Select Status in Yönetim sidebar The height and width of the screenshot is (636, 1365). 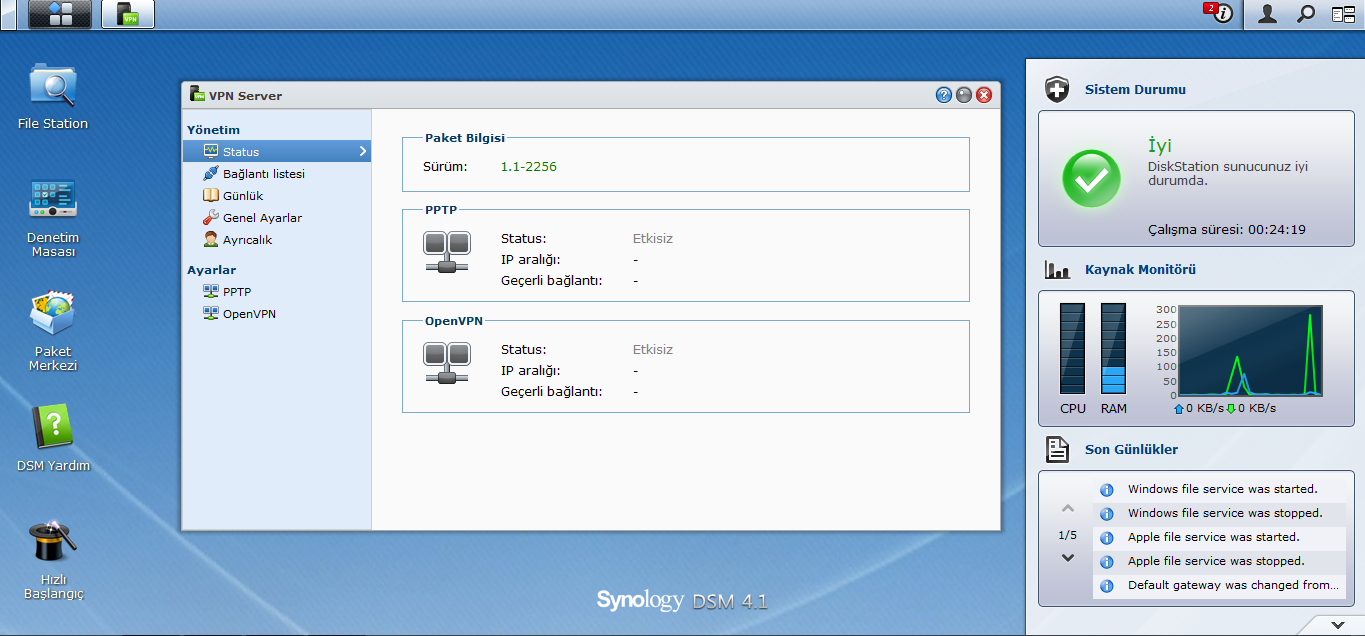[241, 152]
